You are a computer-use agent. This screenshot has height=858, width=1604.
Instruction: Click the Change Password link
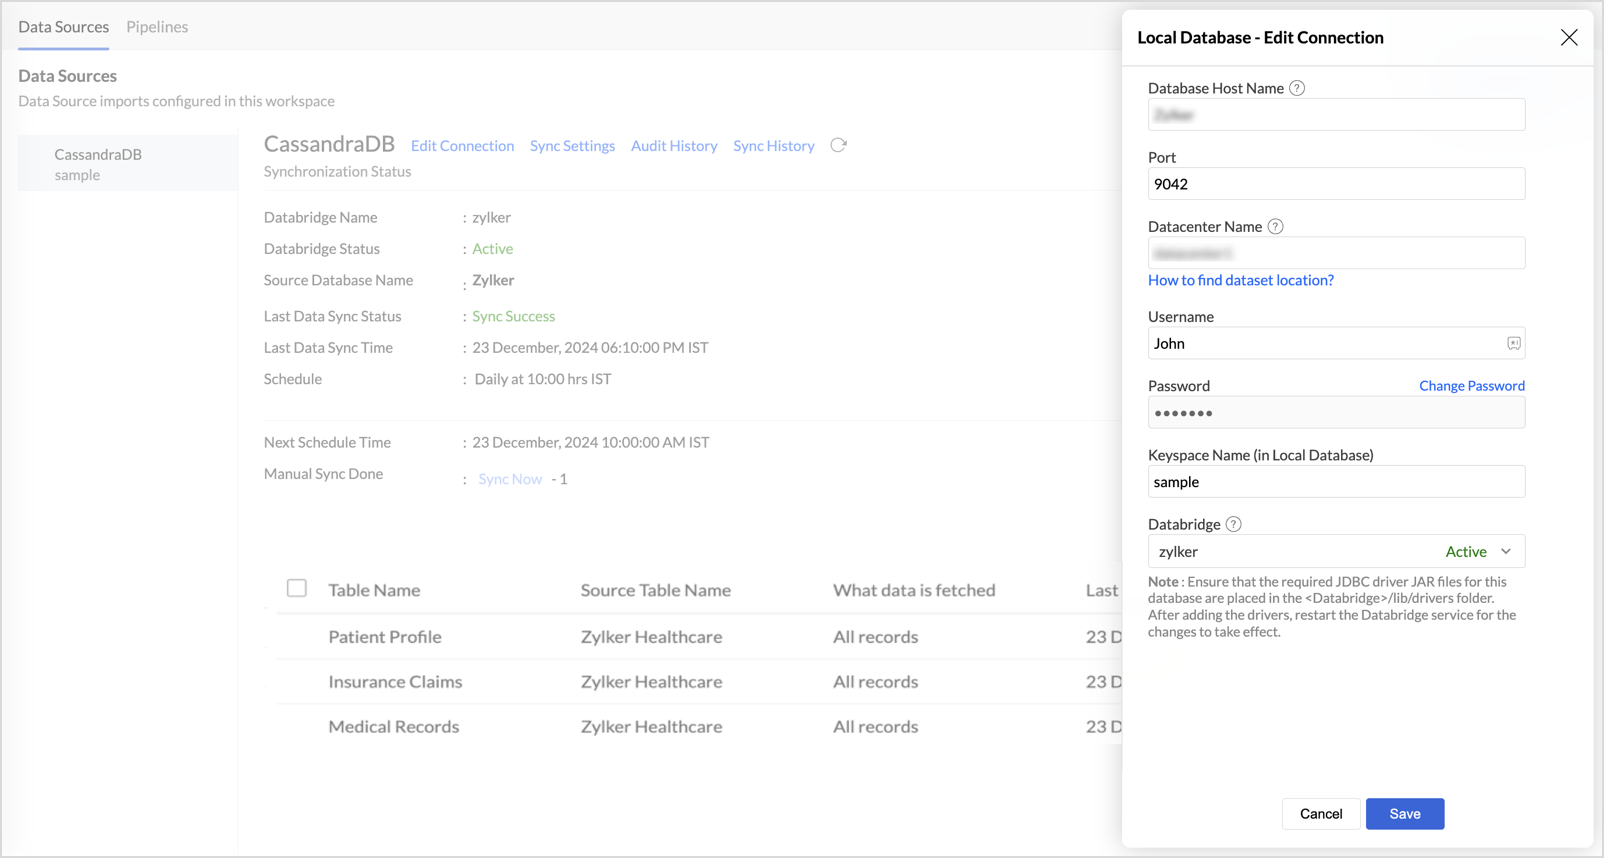pyautogui.click(x=1471, y=386)
